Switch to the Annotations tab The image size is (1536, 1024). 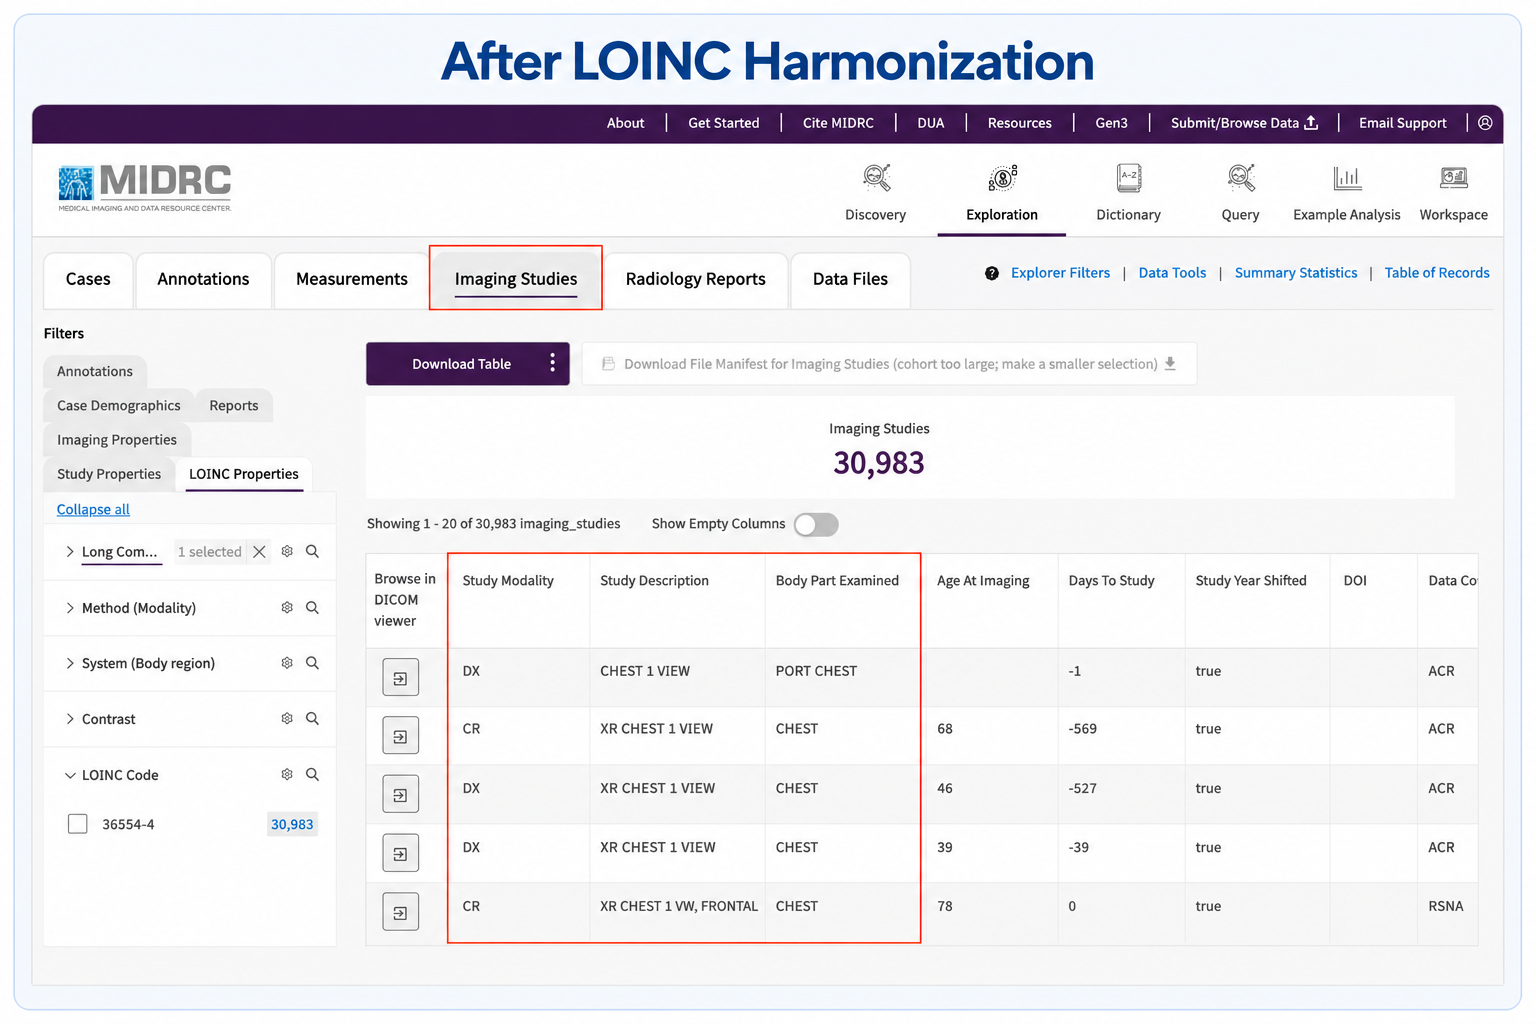click(x=203, y=280)
